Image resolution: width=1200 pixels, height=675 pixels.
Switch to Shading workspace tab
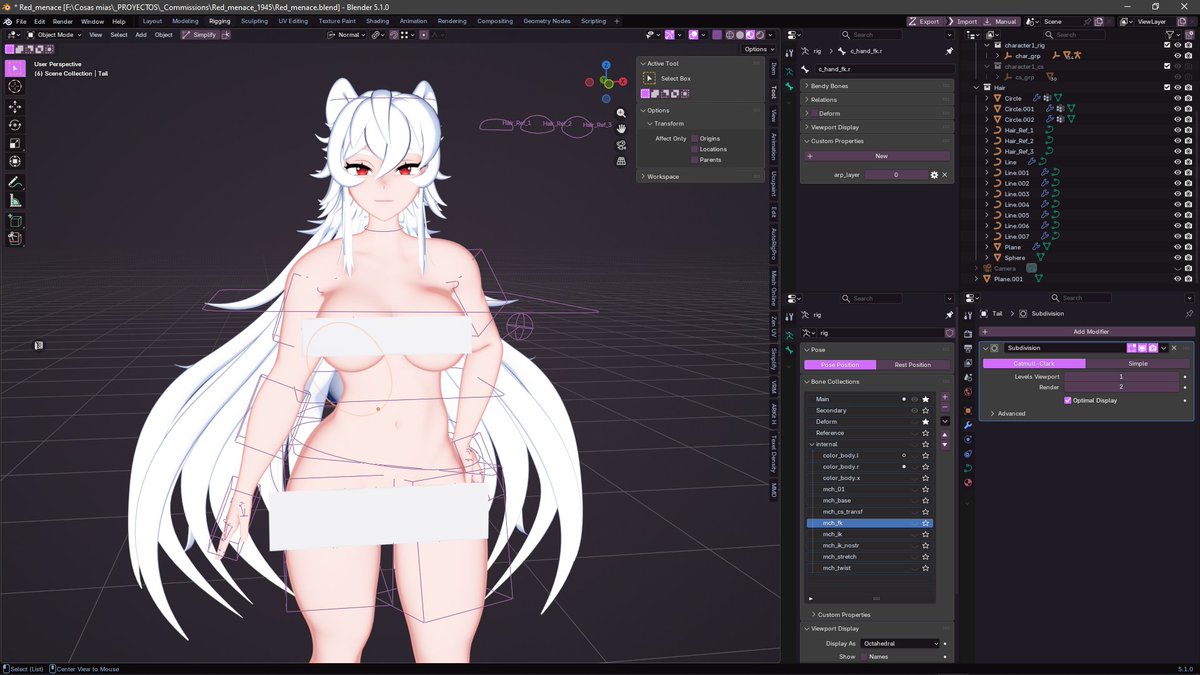point(377,21)
